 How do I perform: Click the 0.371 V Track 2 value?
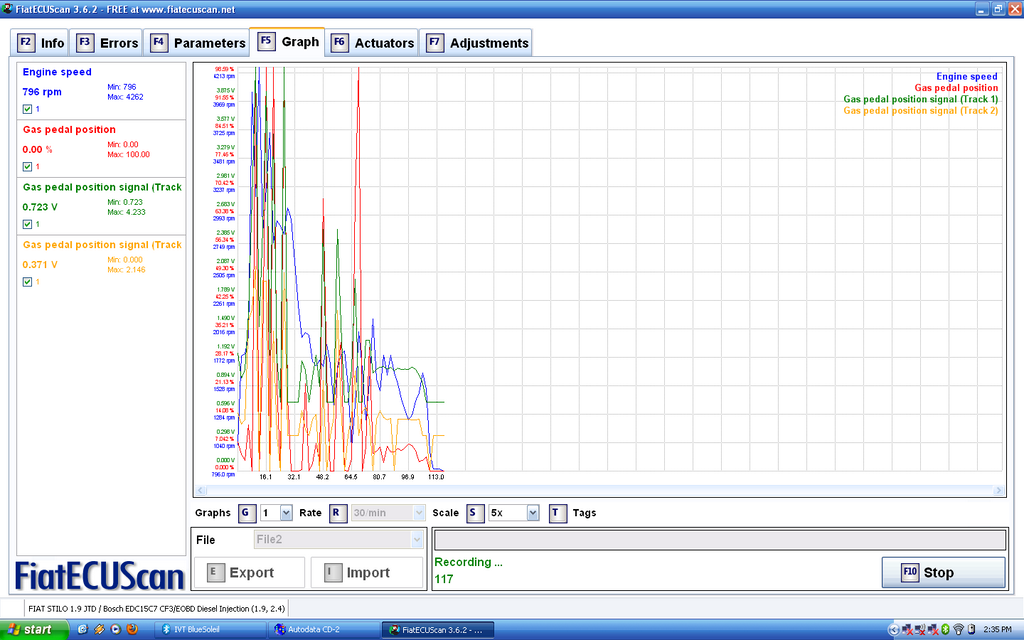click(x=40, y=264)
